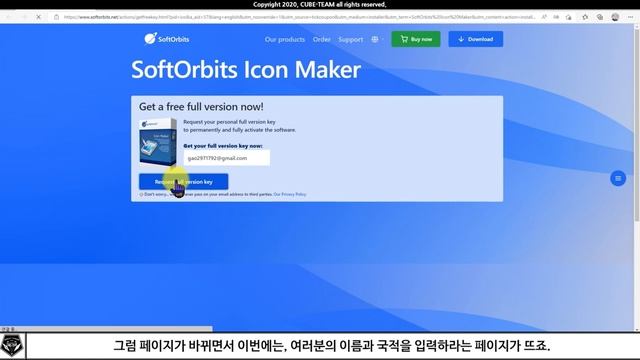Open the Order menu item
This screenshot has height=360, width=640.
[x=321, y=39]
